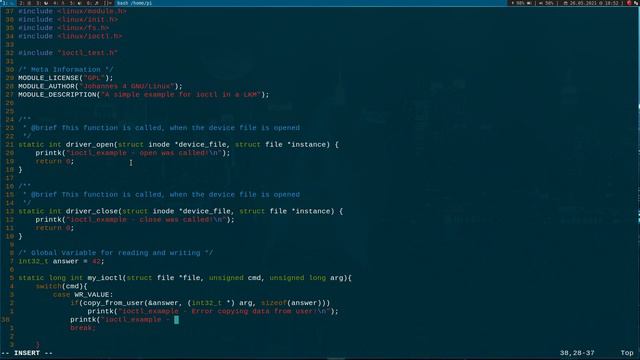This screenshot has width=640, height=360.
Task: Switch to workspace 3 in the top bar
Action: click(x=42, y=3)
